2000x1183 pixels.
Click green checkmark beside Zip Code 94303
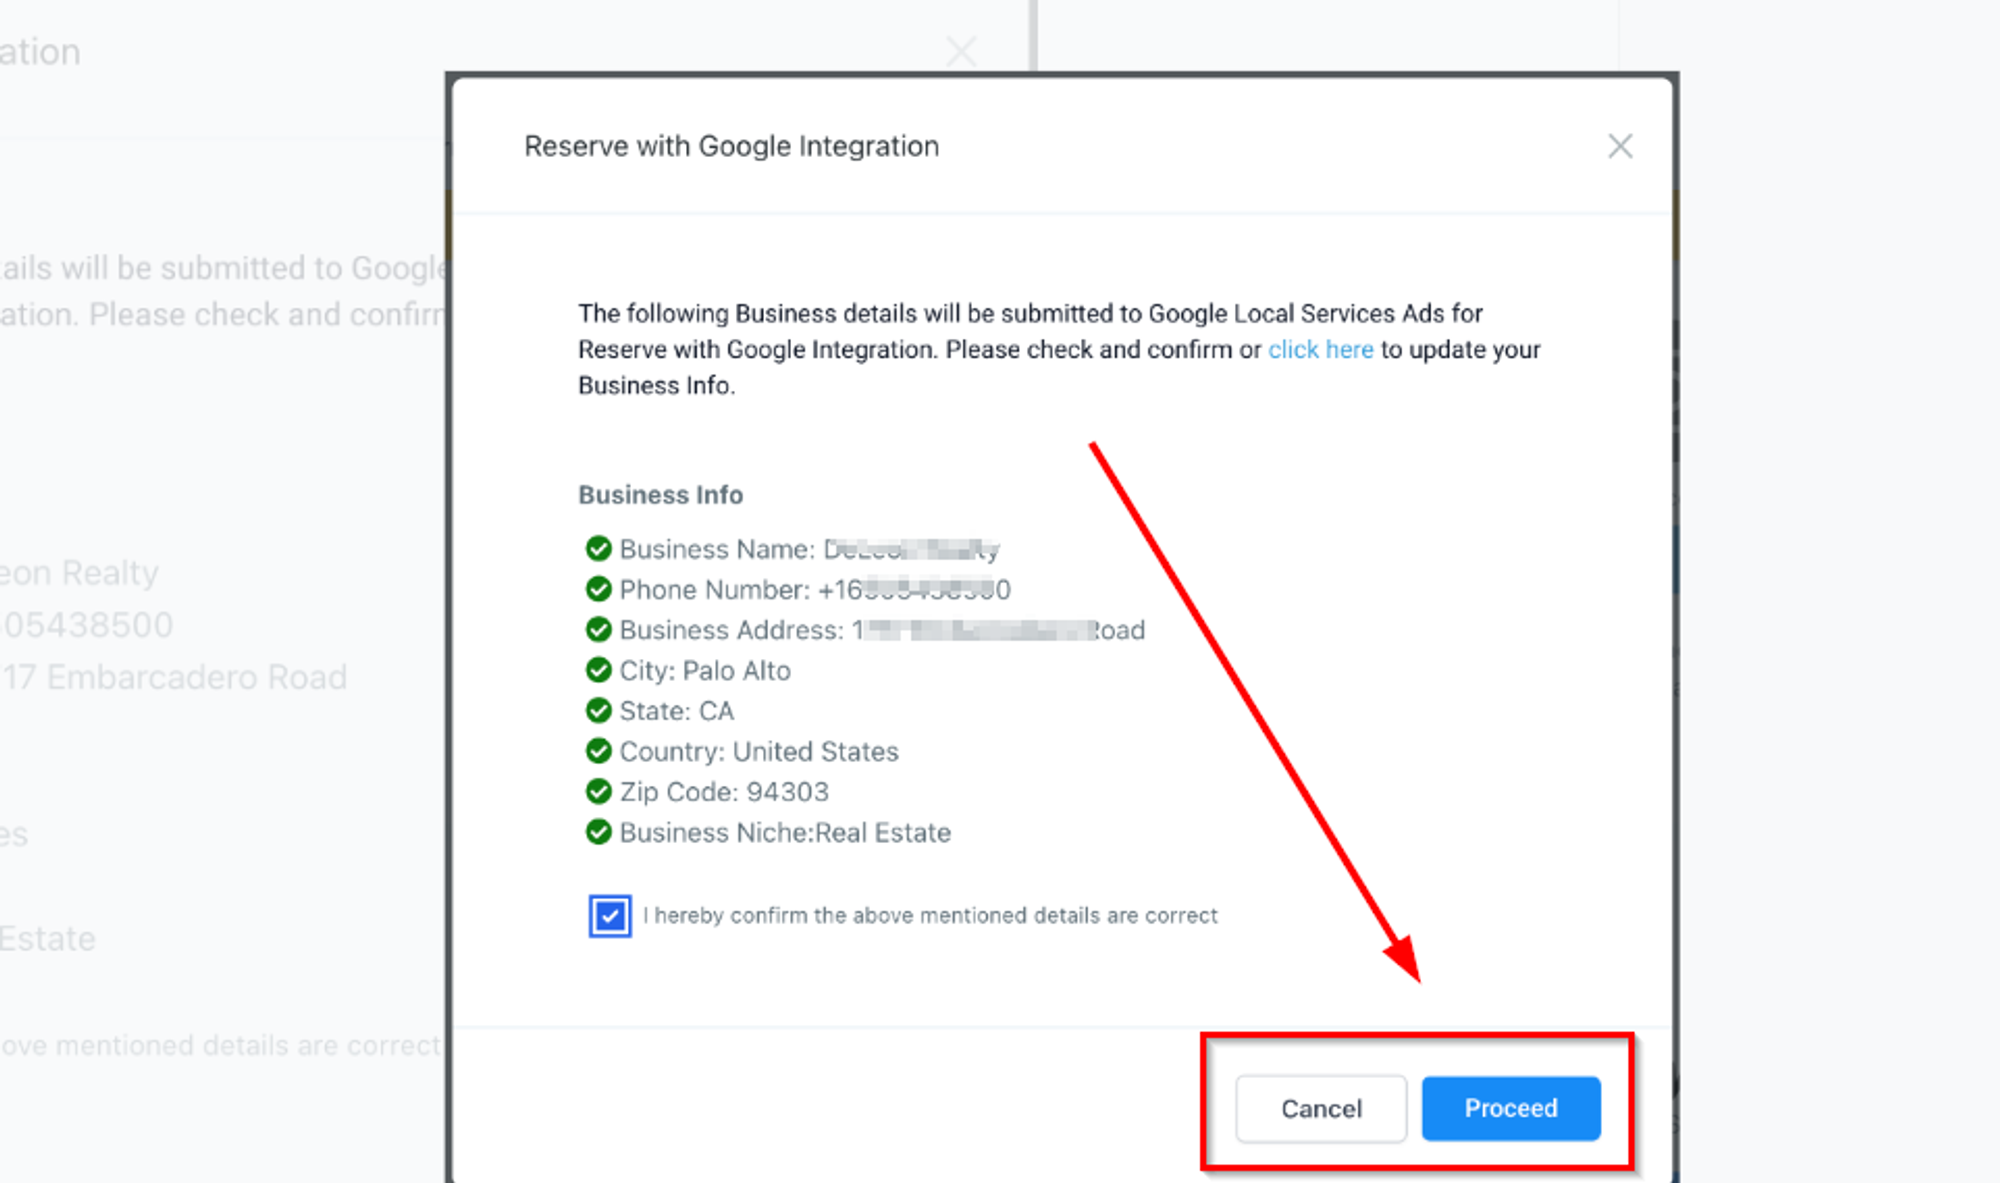tap(598, 792)
